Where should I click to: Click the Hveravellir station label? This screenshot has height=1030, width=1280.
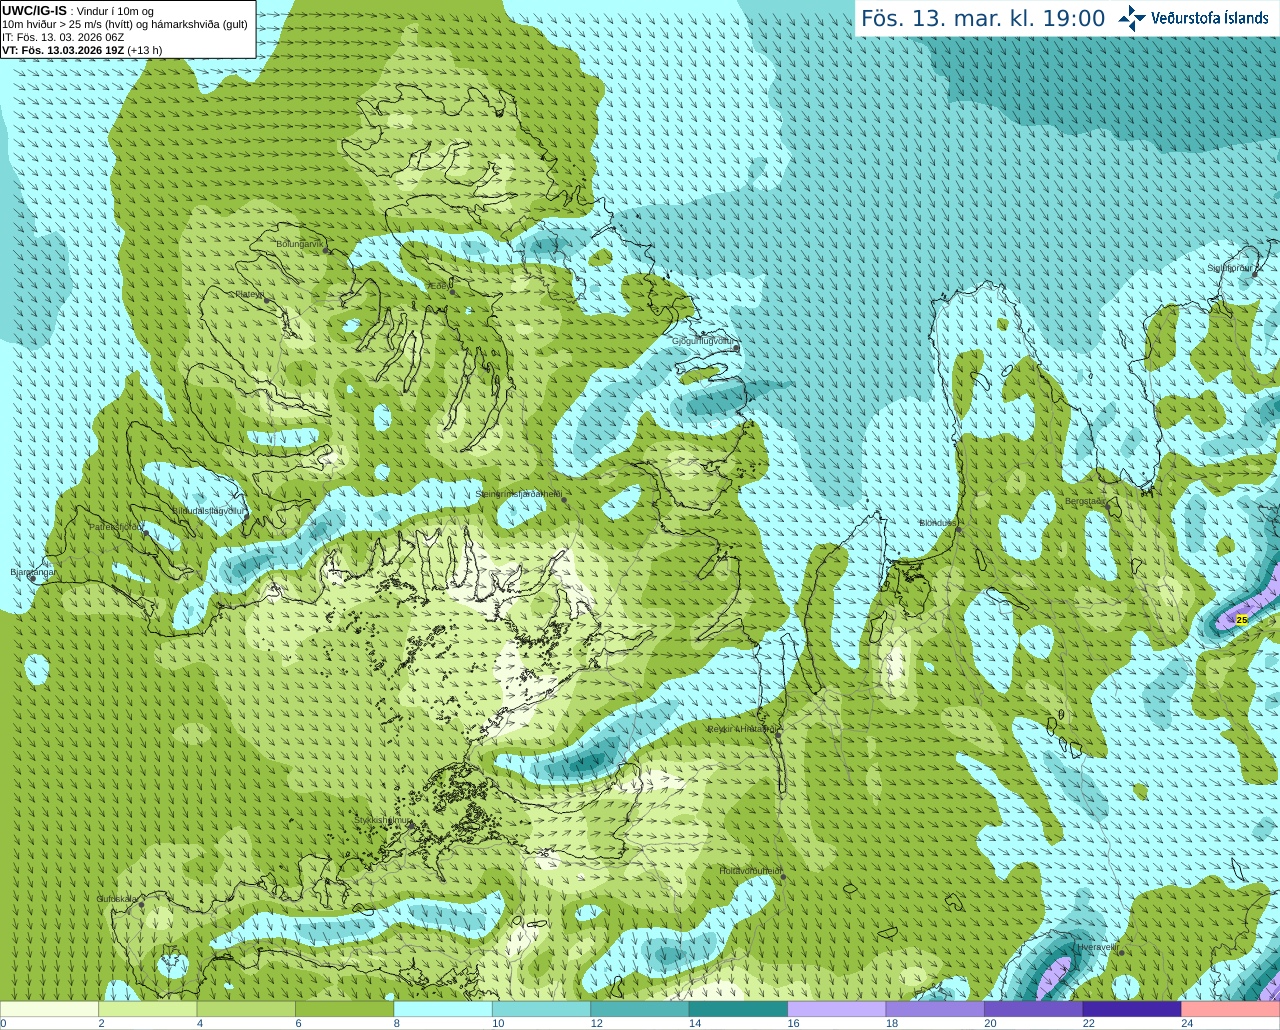[x=1096, y=946]
